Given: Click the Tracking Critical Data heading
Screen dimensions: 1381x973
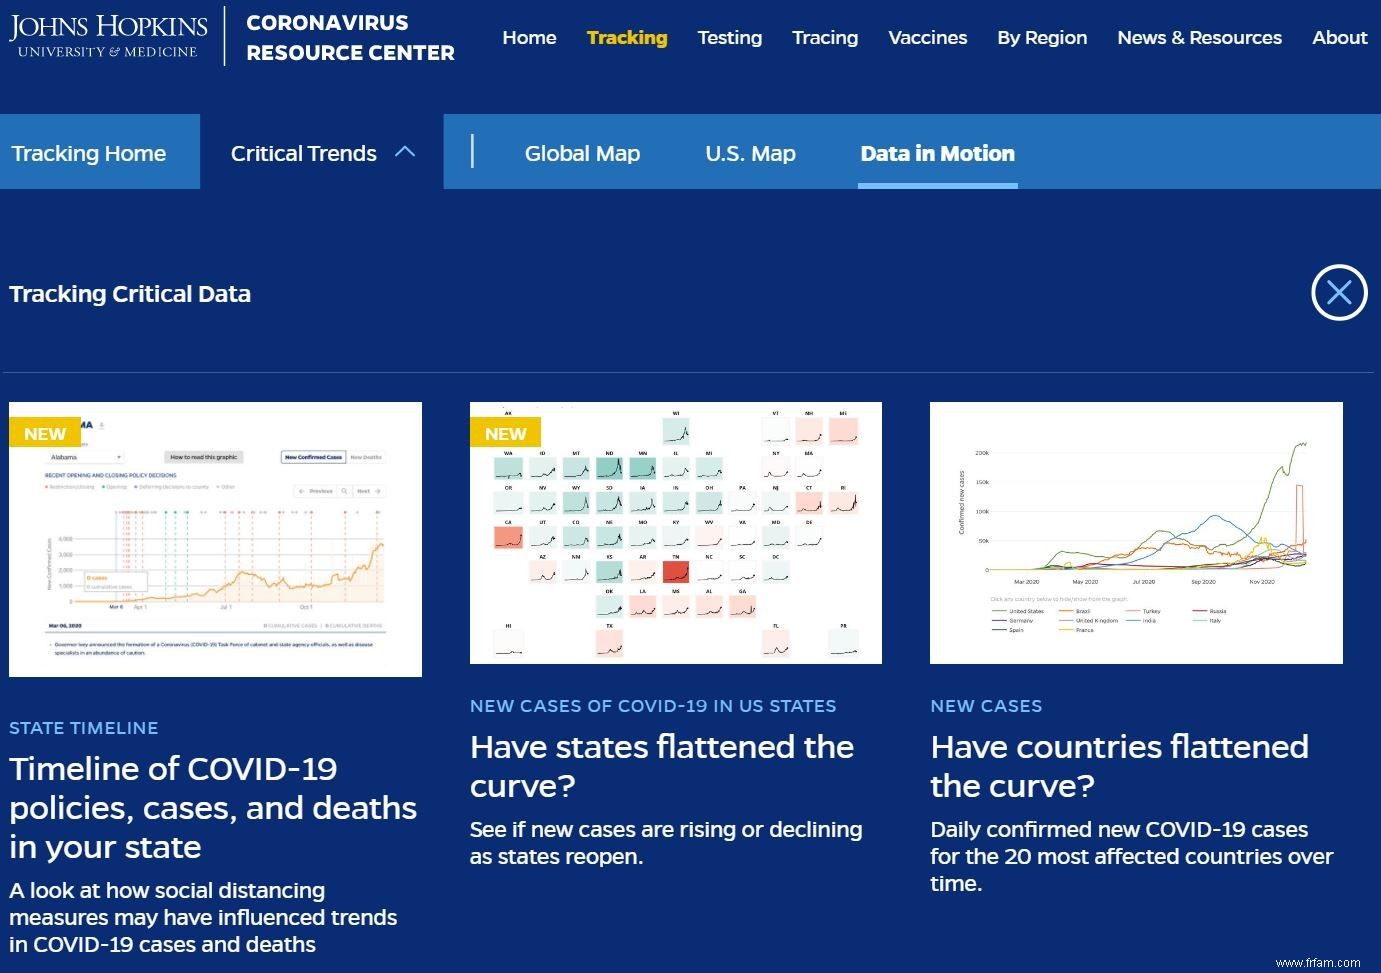Looking at the screenshot, I should click(130, 294).
